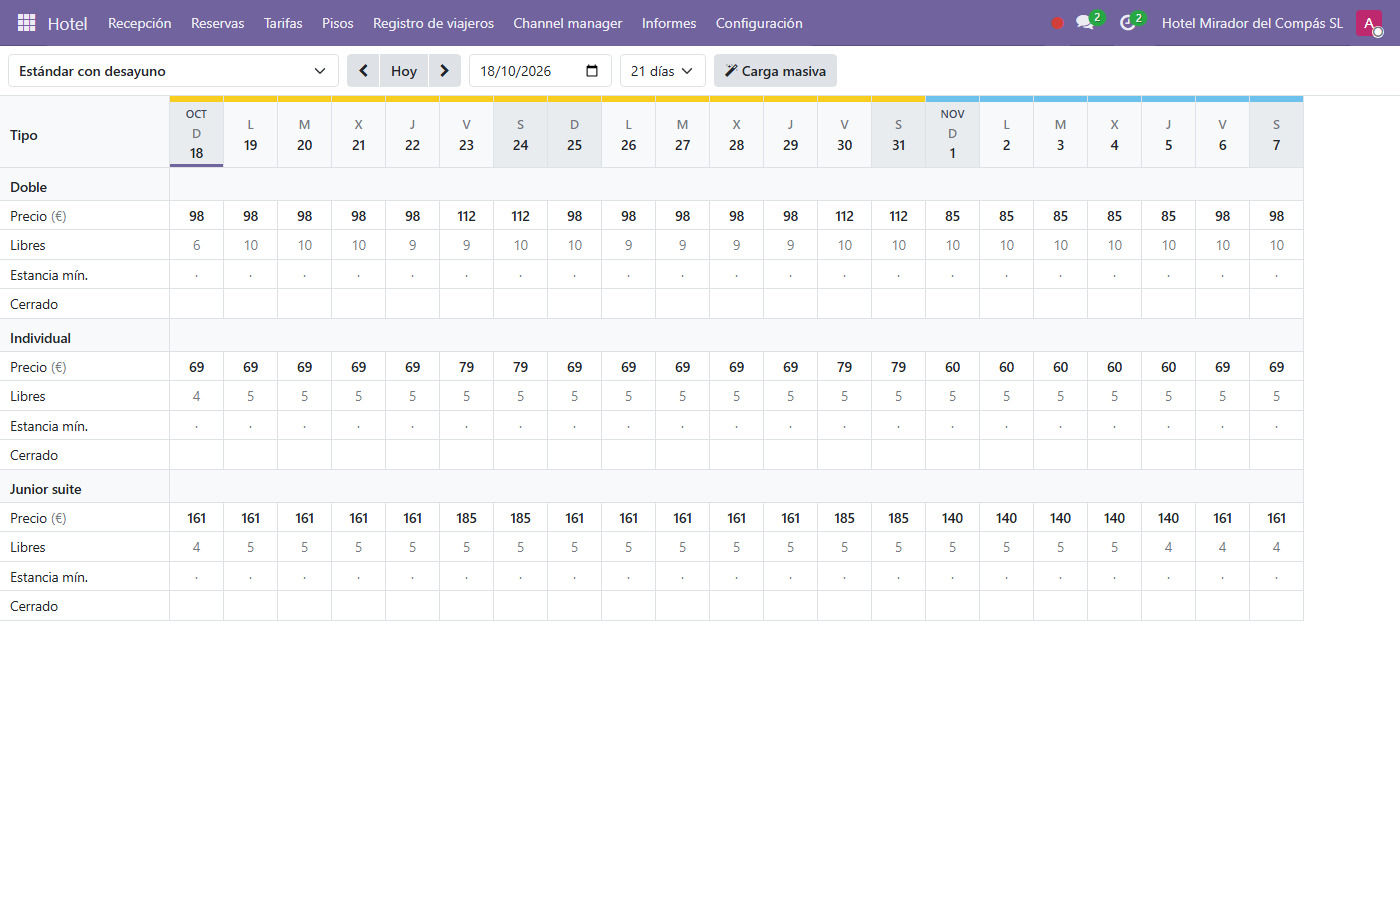1400x900 pixels.
Task: Click the red recording status dot
Action: pos(1057,23)
